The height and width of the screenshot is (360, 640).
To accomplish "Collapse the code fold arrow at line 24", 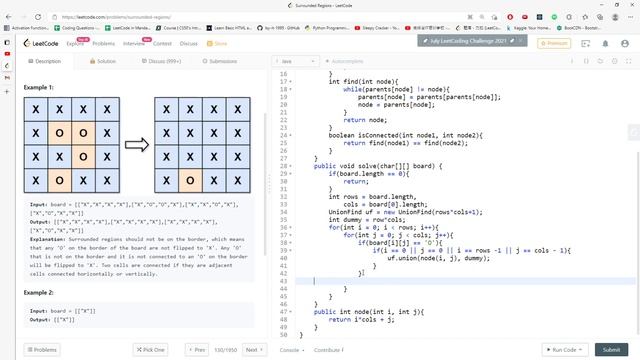I will click(291, 136).
